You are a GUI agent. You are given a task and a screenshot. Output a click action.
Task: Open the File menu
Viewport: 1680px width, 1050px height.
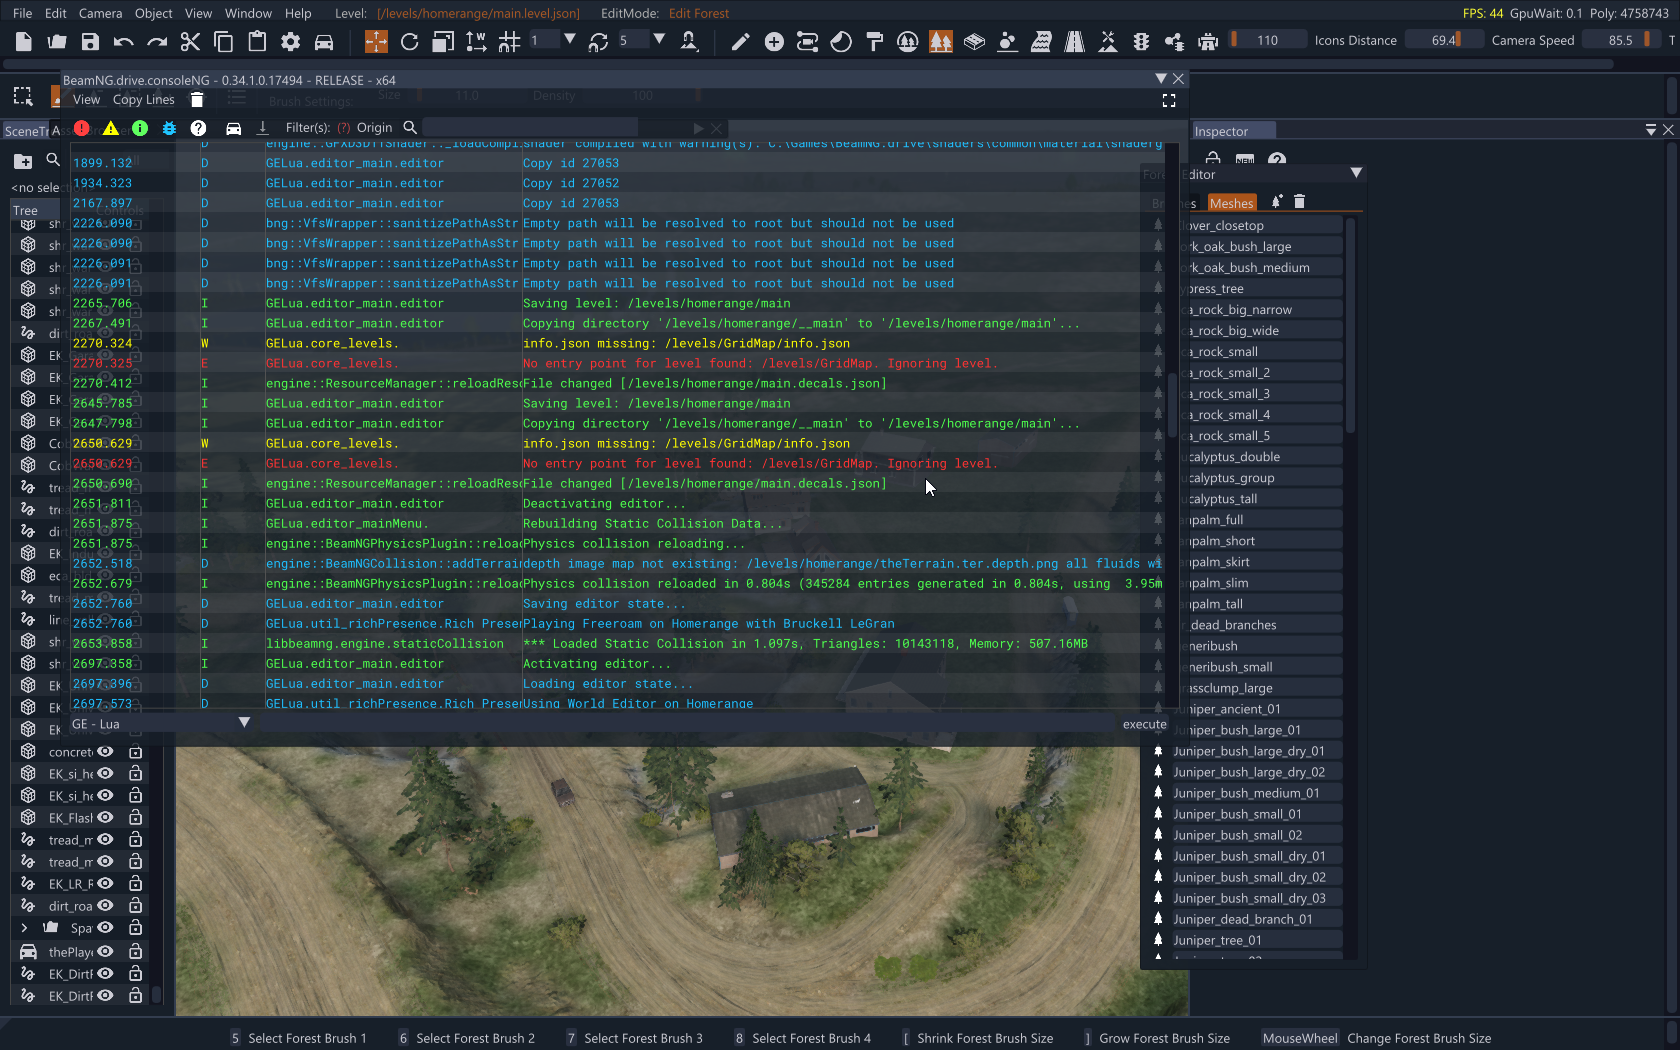[x=22, y=13]
